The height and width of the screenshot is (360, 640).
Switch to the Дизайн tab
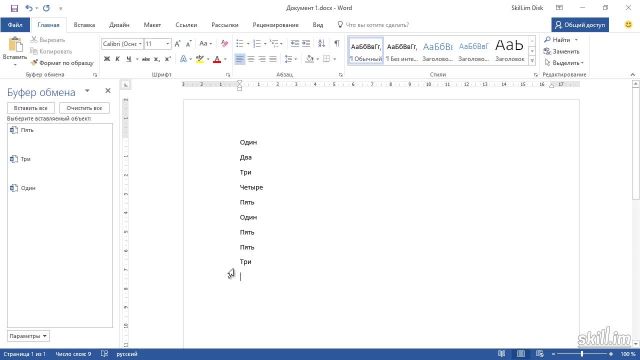[119, 25]
